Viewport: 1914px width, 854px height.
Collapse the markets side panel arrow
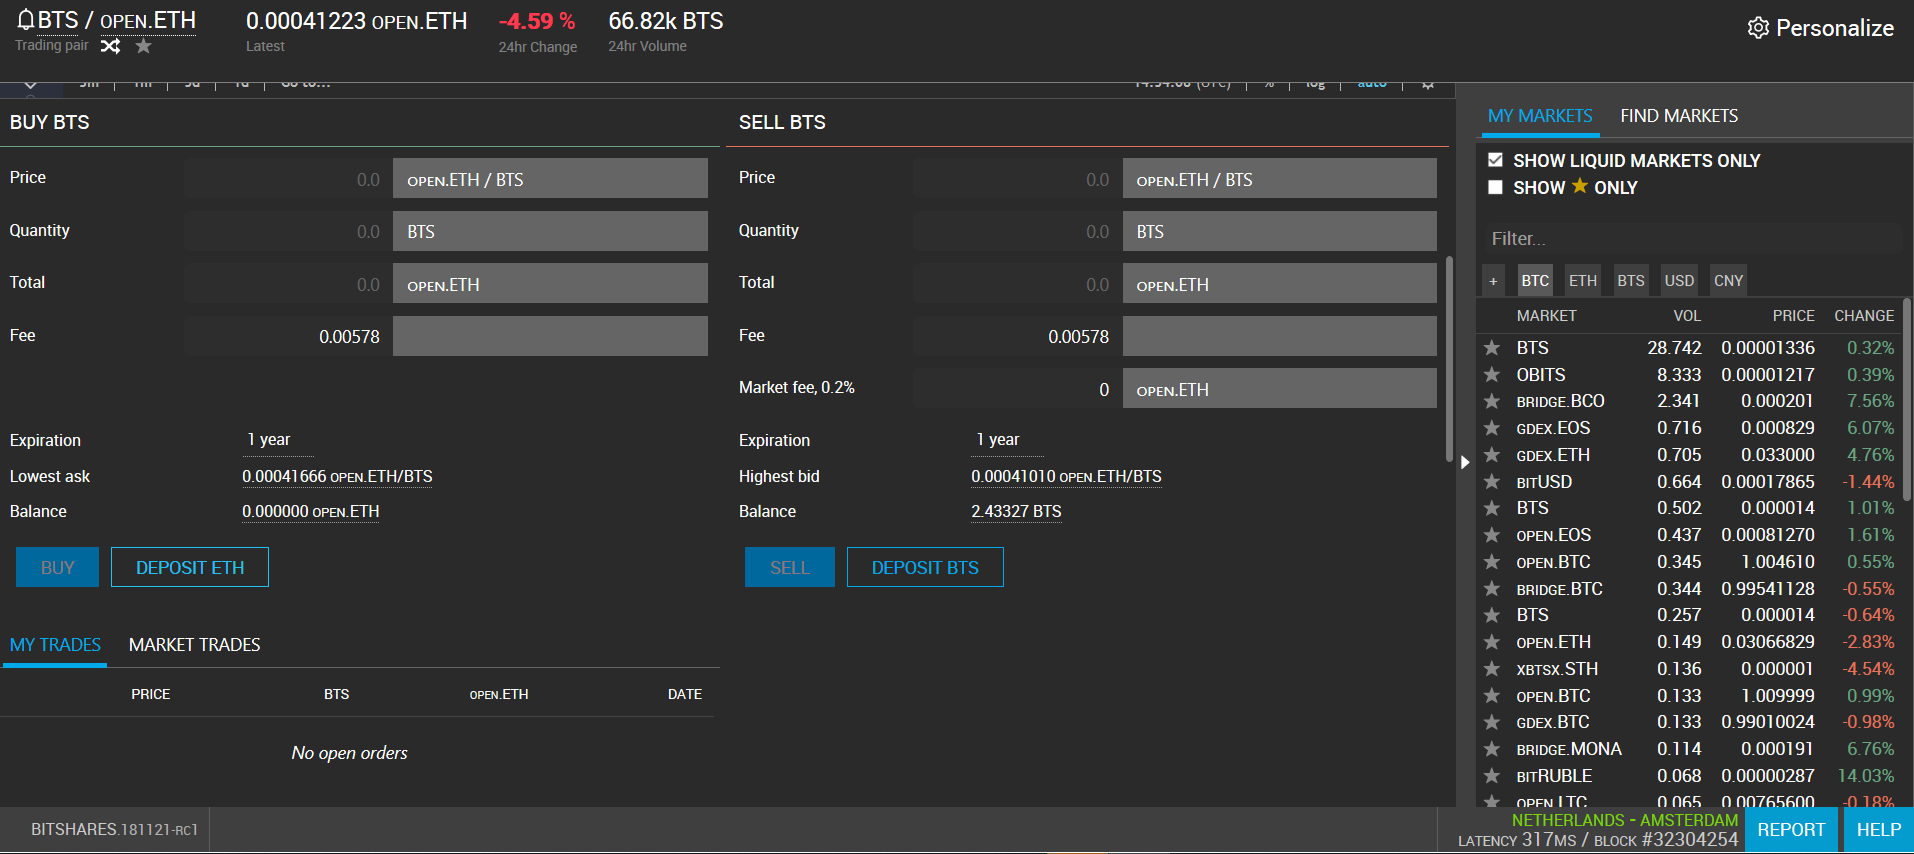(1464, 462)
